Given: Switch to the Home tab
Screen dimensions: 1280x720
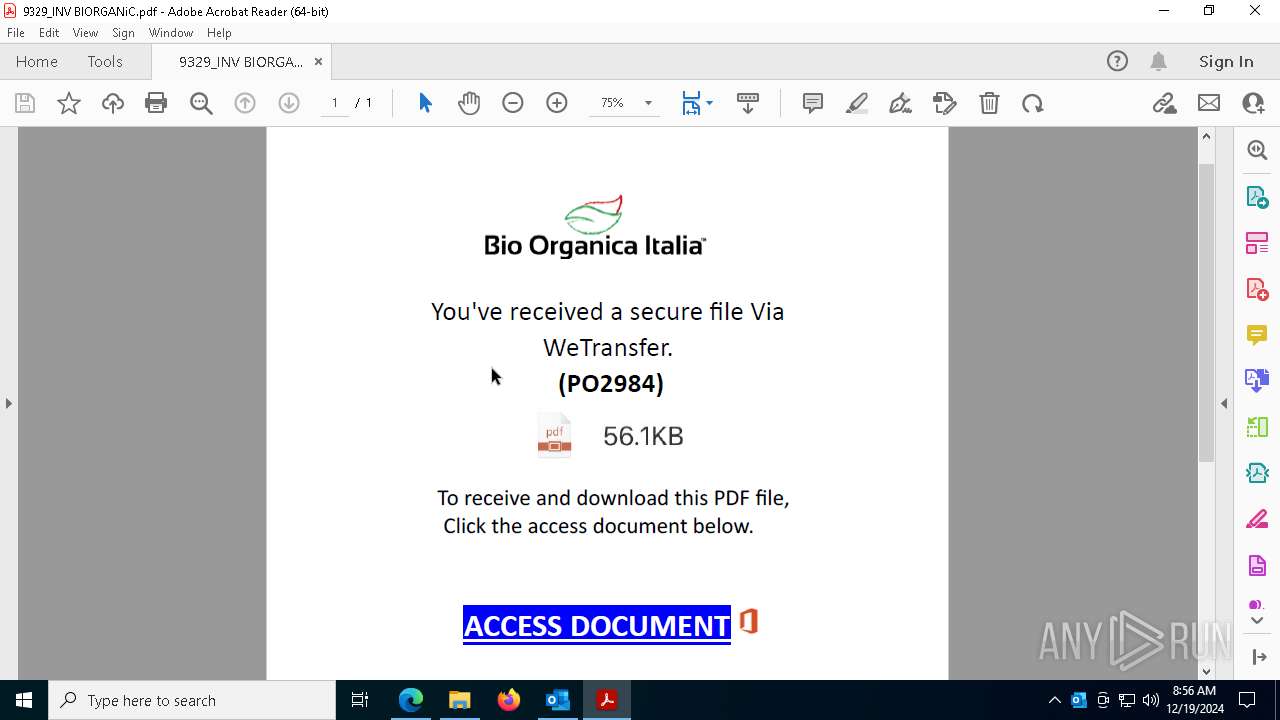Looking at the screenshot, I should [37, 61].
